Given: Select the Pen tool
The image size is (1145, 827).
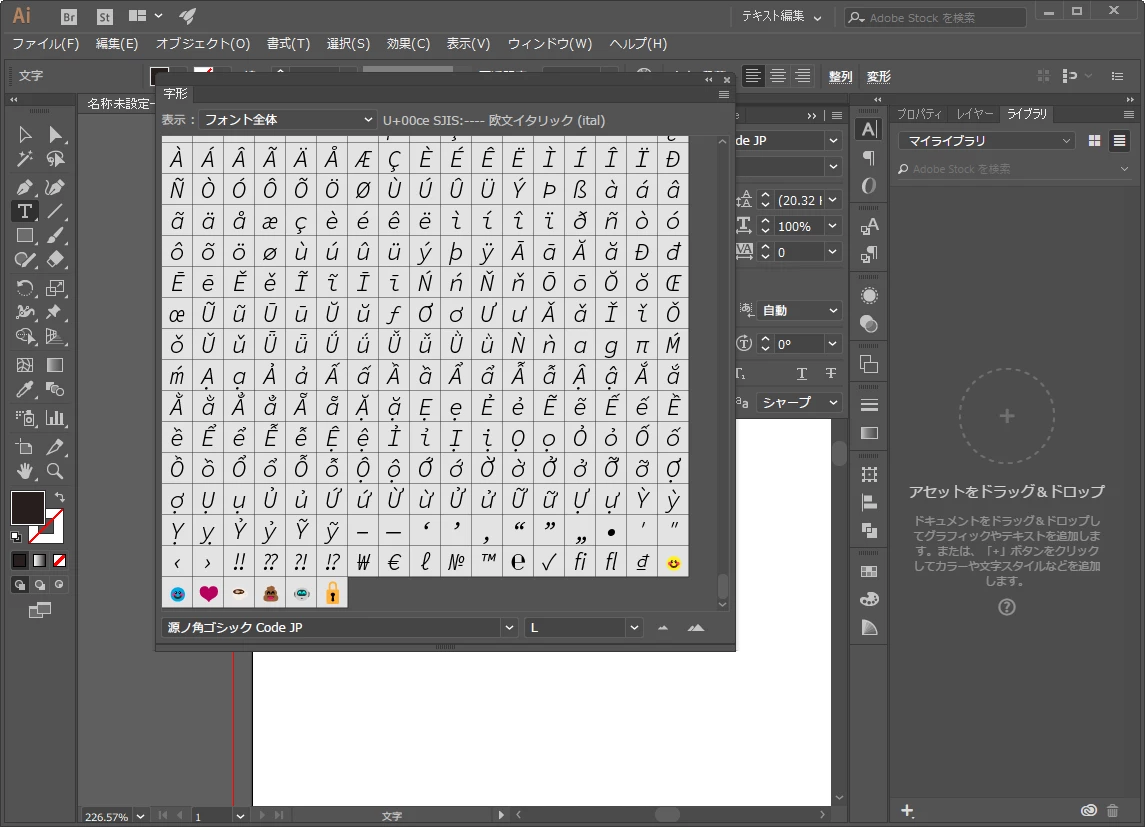Looking at the screenshot, I should point(24,187).
